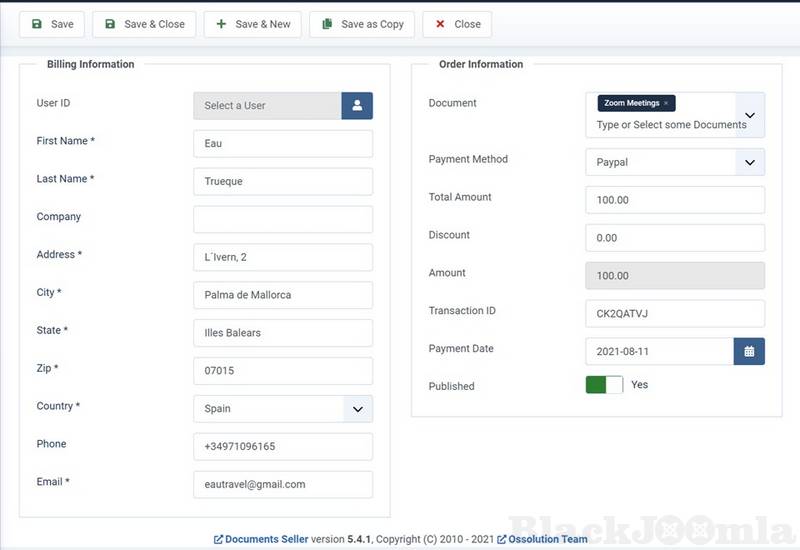Toggle the Published switch off
800x550 pixels.
[604, 385]
